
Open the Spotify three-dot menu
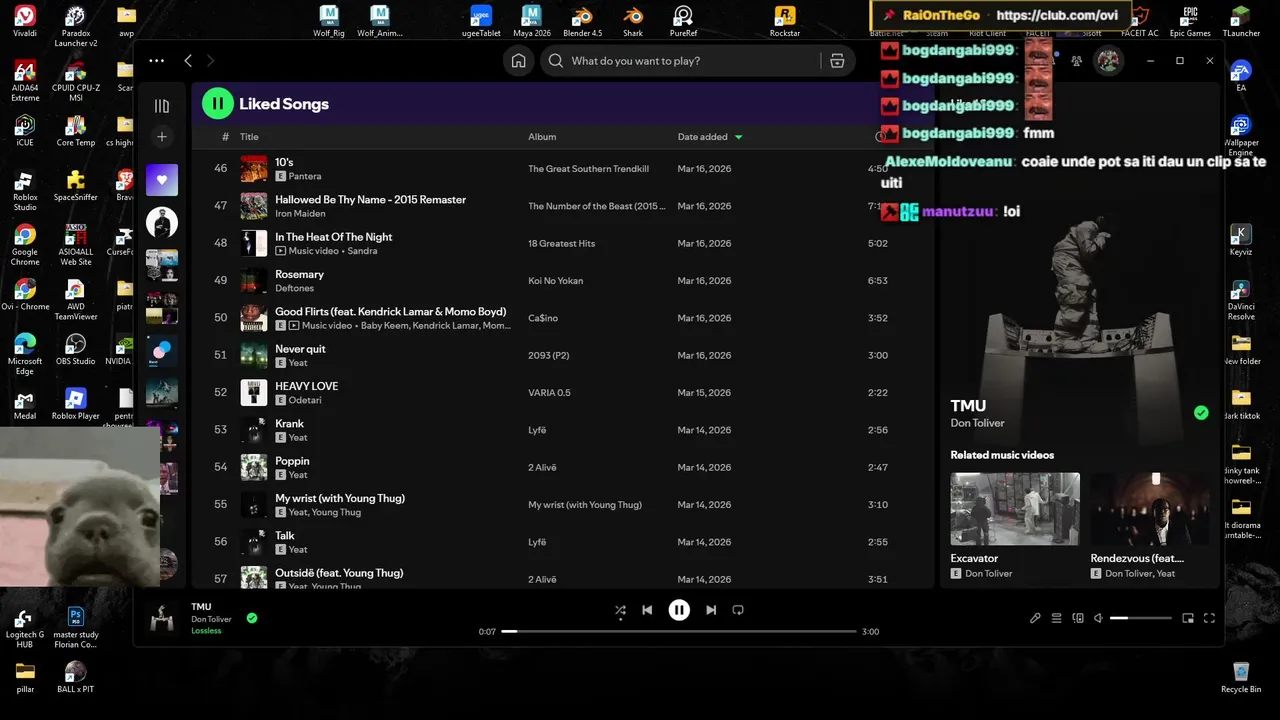click(157, 61)
